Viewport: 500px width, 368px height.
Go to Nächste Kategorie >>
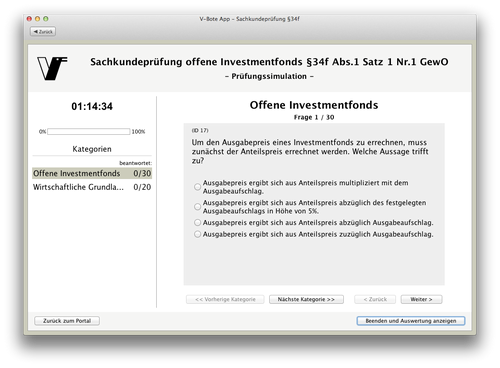(306, 299)
